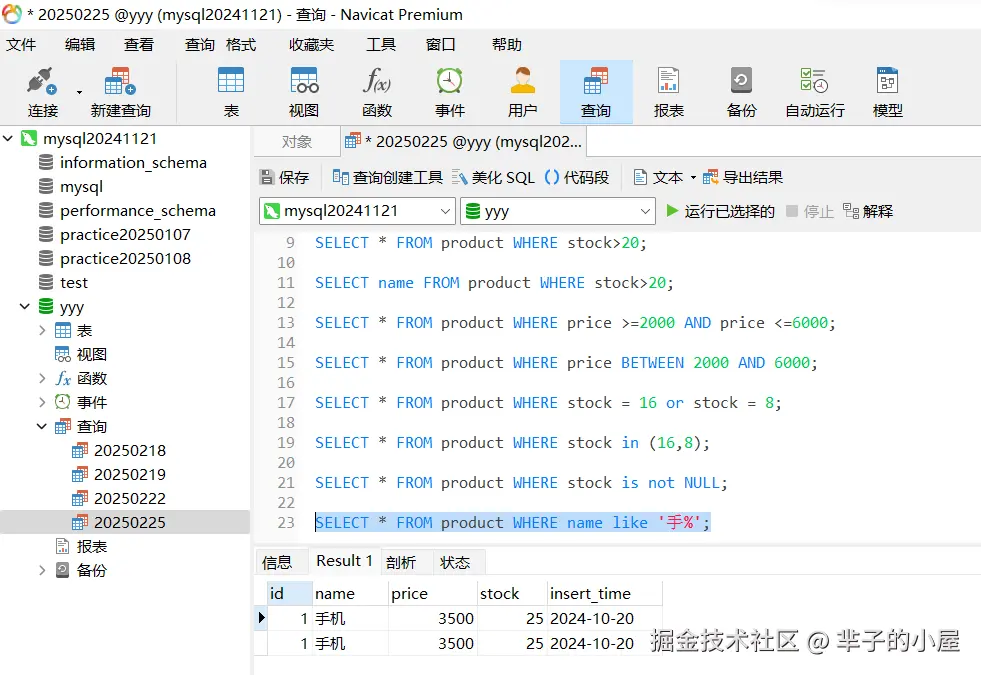
Task: Click 运行已选择的 run selected button
Action: tap(720, 211)
